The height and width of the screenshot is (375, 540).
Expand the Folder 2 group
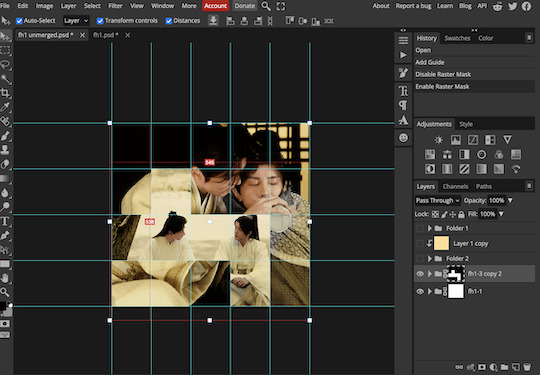coord(430,259)
